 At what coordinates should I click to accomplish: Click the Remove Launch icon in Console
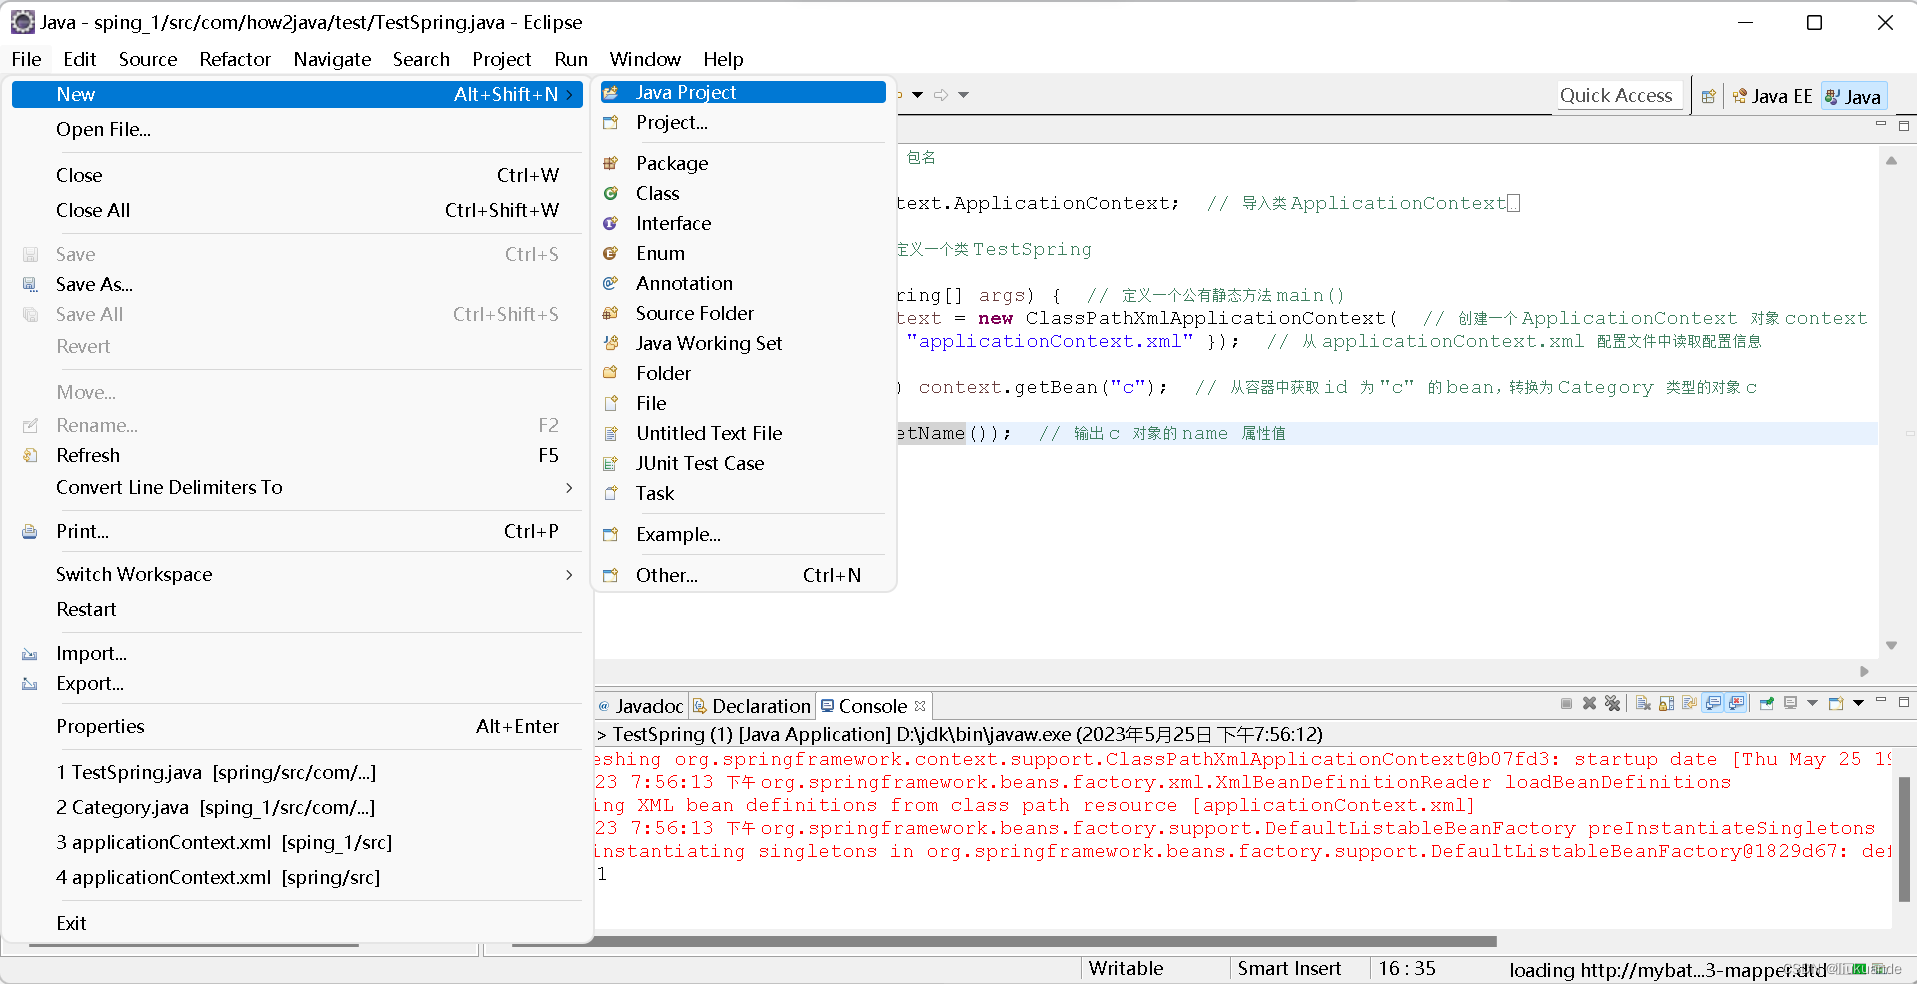tap(1589, 704)
